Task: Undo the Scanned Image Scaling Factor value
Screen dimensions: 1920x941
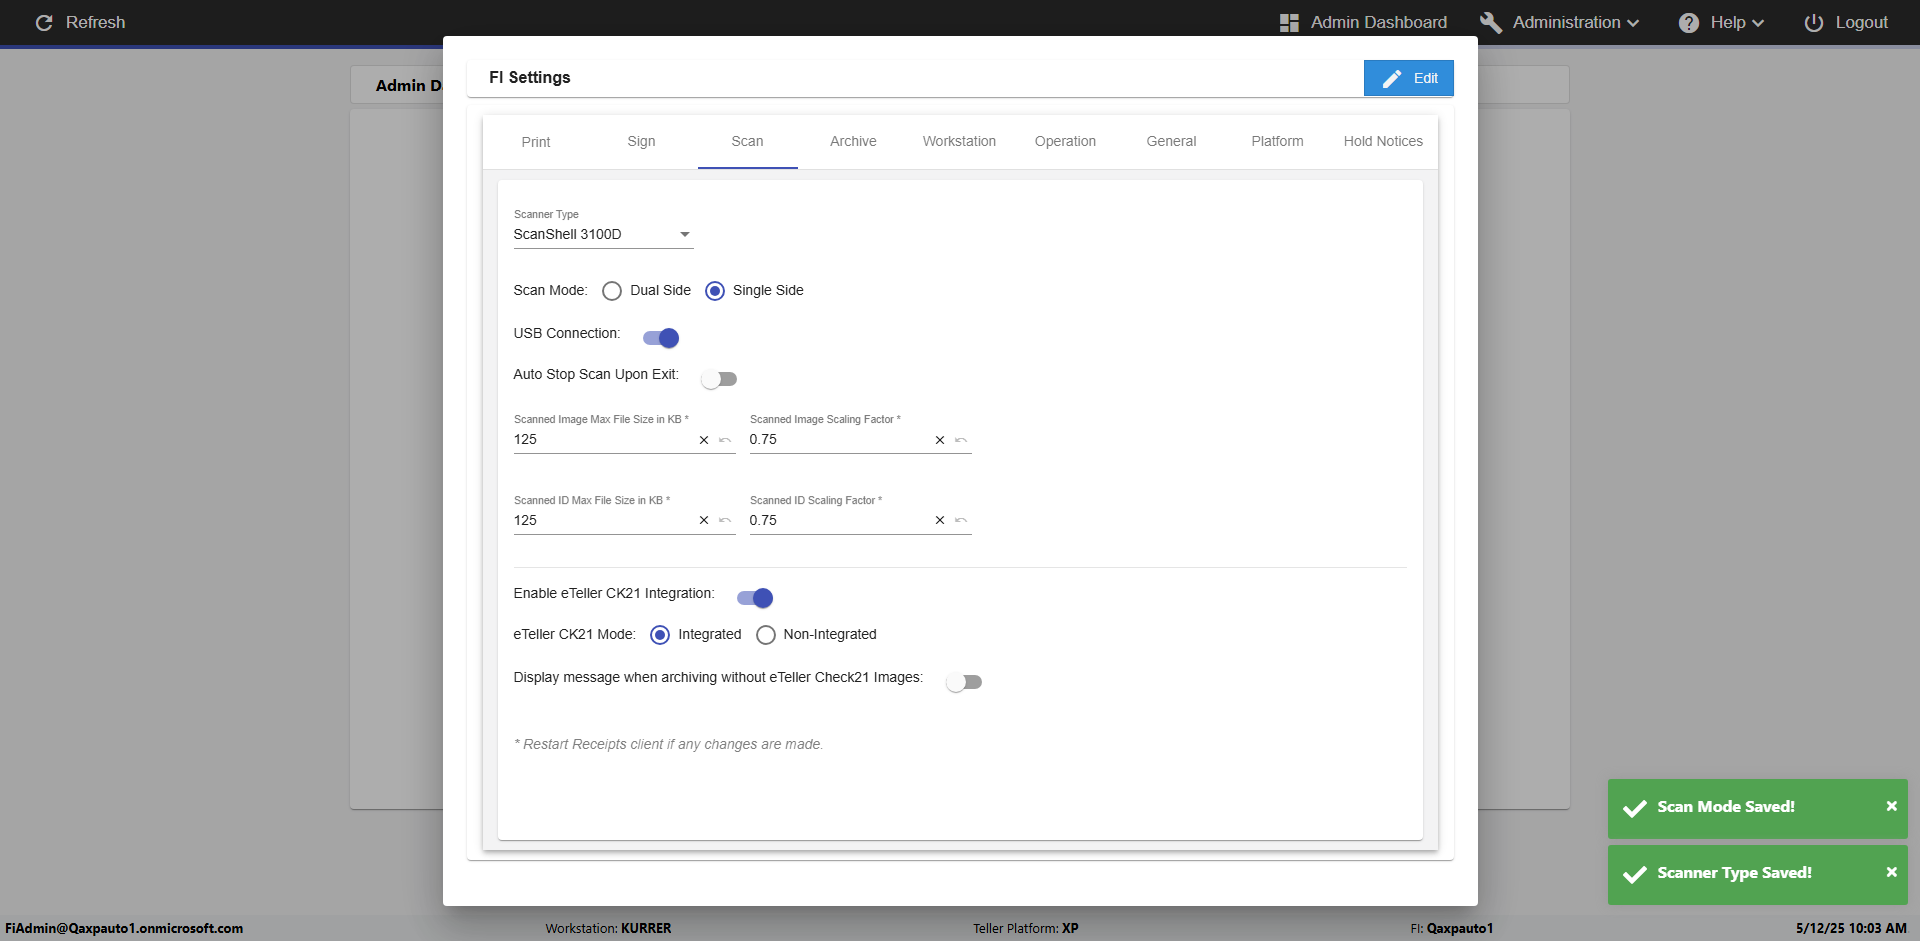Action: [961, 440]
